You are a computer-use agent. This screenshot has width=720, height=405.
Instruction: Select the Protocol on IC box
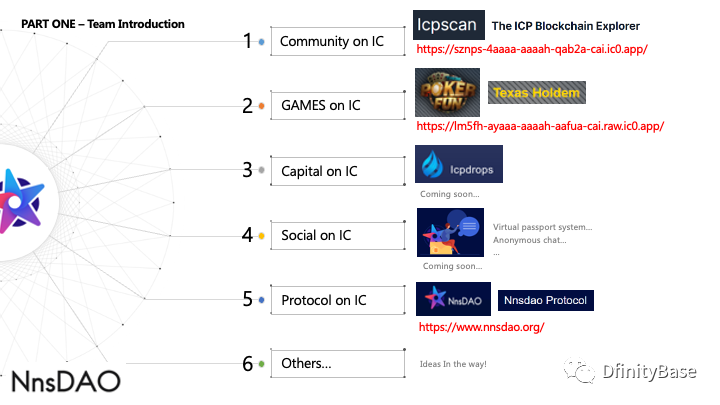(x=338, y=300)
